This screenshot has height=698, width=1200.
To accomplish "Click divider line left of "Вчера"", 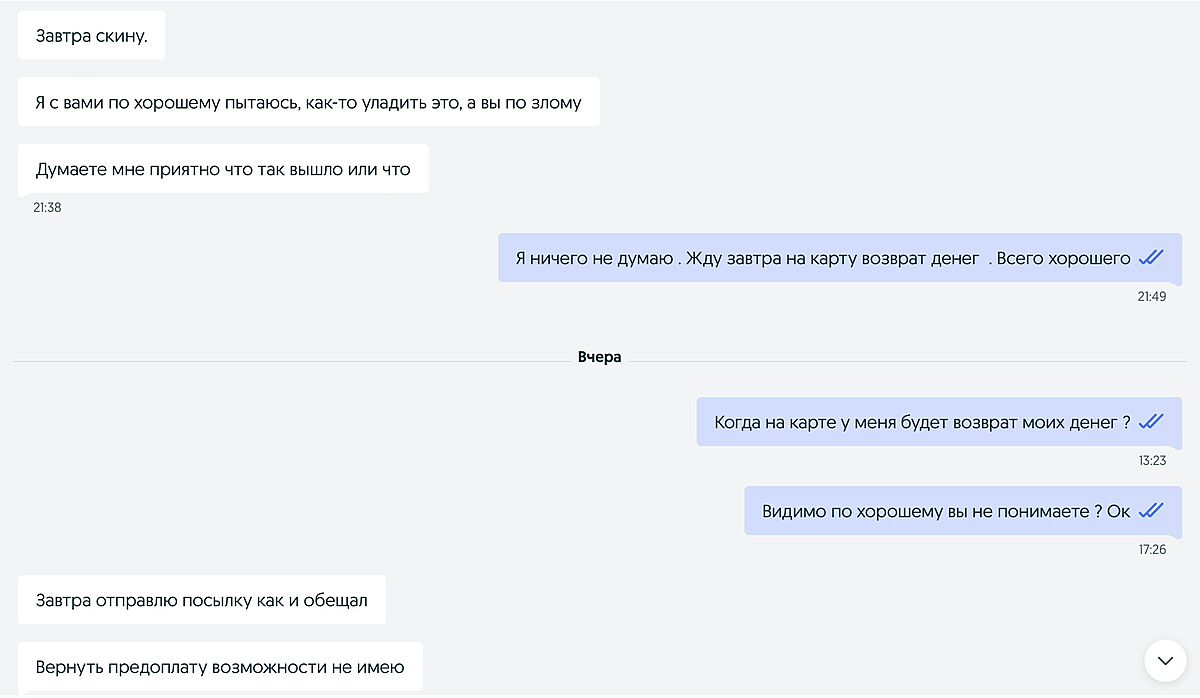I will [x=290, y=358].
